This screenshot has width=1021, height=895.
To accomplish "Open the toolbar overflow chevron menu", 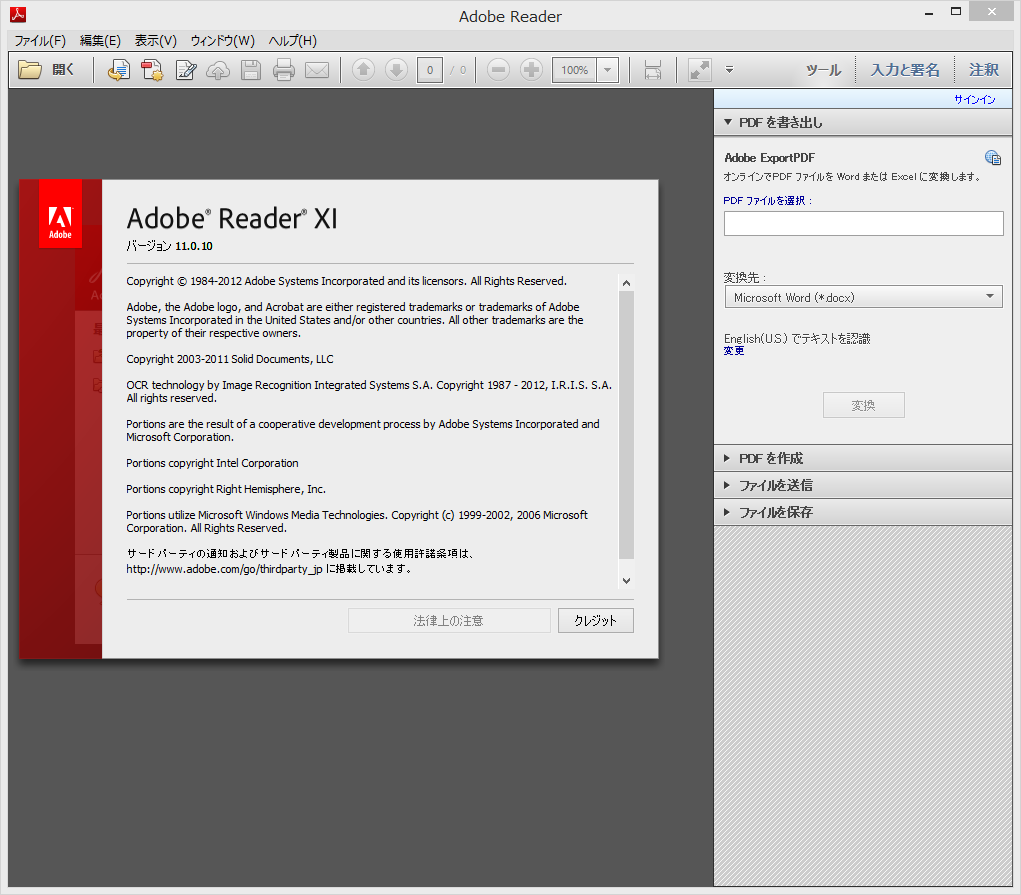I will pyautogui.click(x=729, y=69).
